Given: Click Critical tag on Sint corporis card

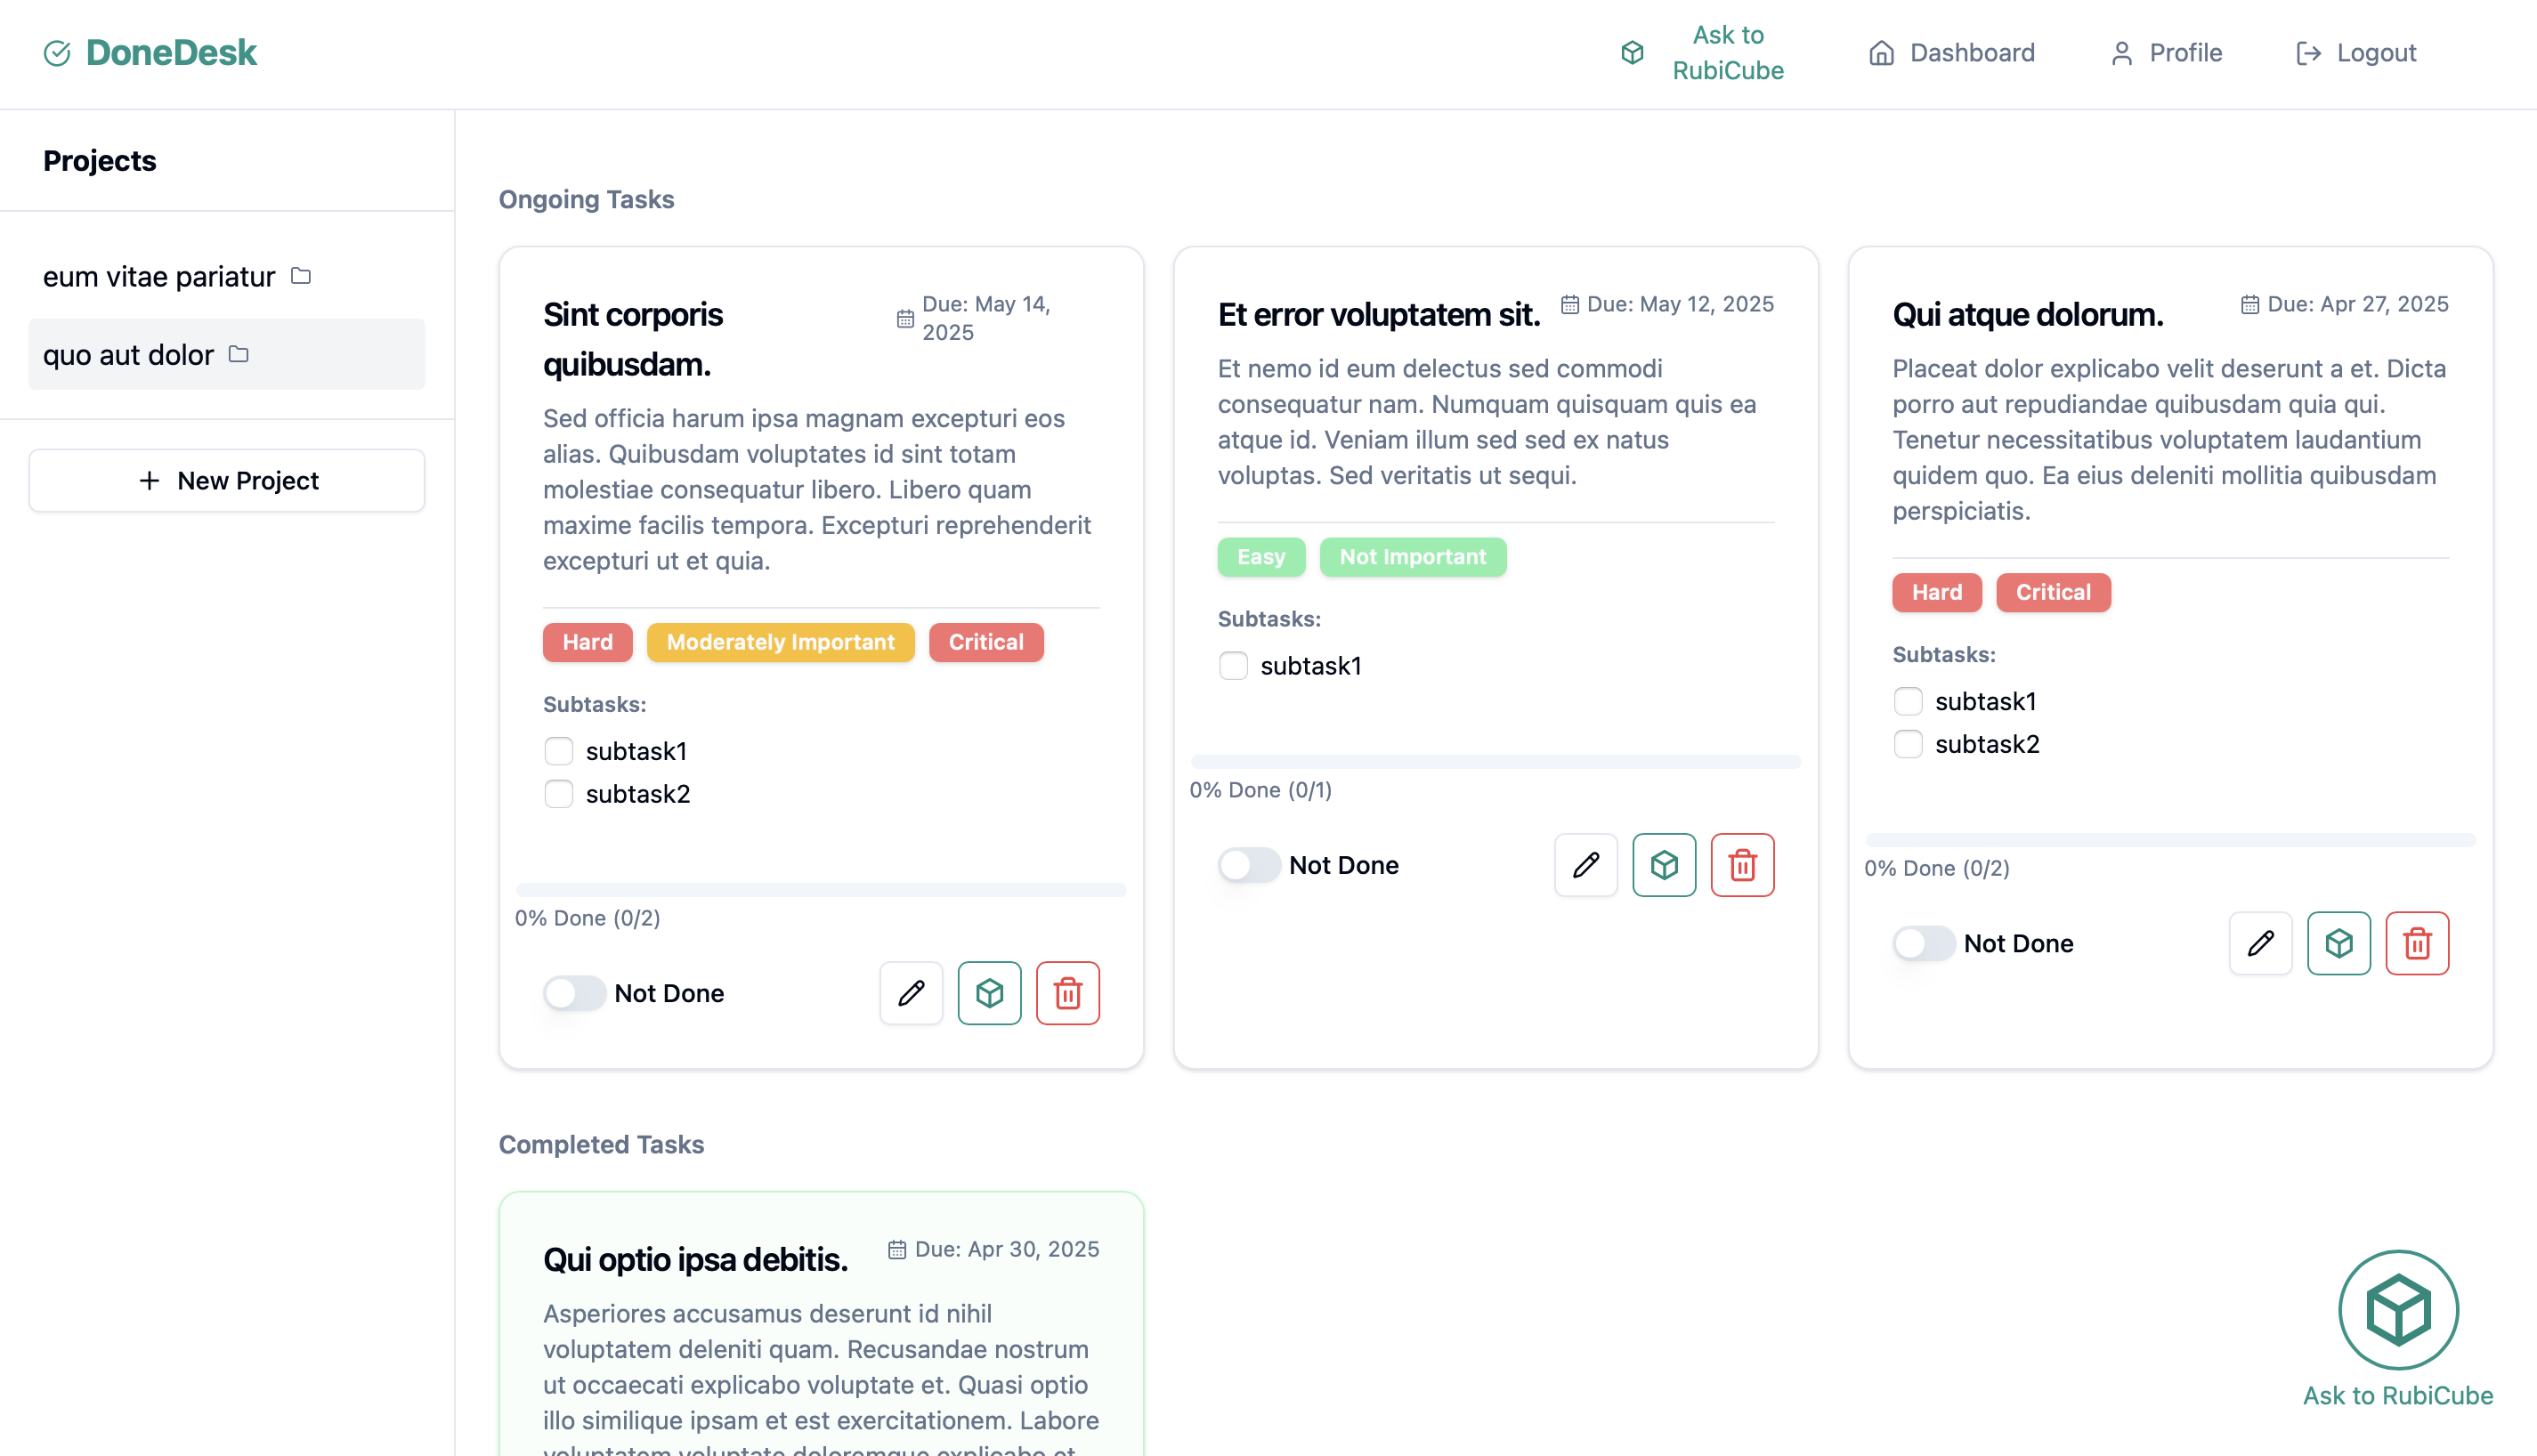Looking at the screenshot, I should click(x=985, y=642).
